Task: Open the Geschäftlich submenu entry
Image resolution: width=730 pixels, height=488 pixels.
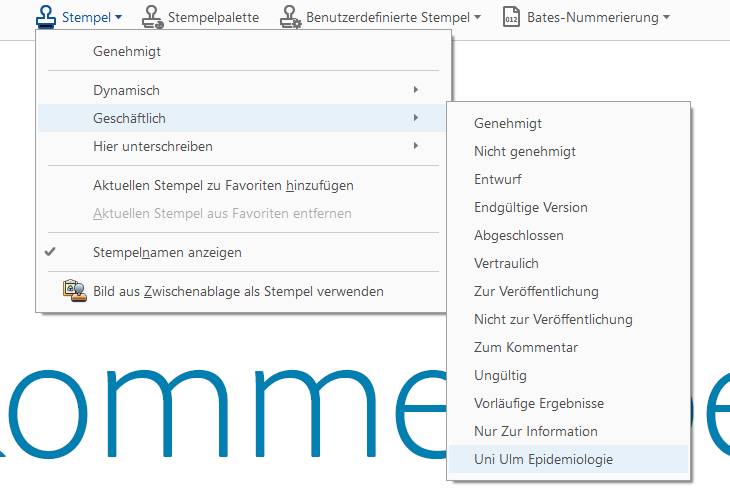Action: coord(130,118)
